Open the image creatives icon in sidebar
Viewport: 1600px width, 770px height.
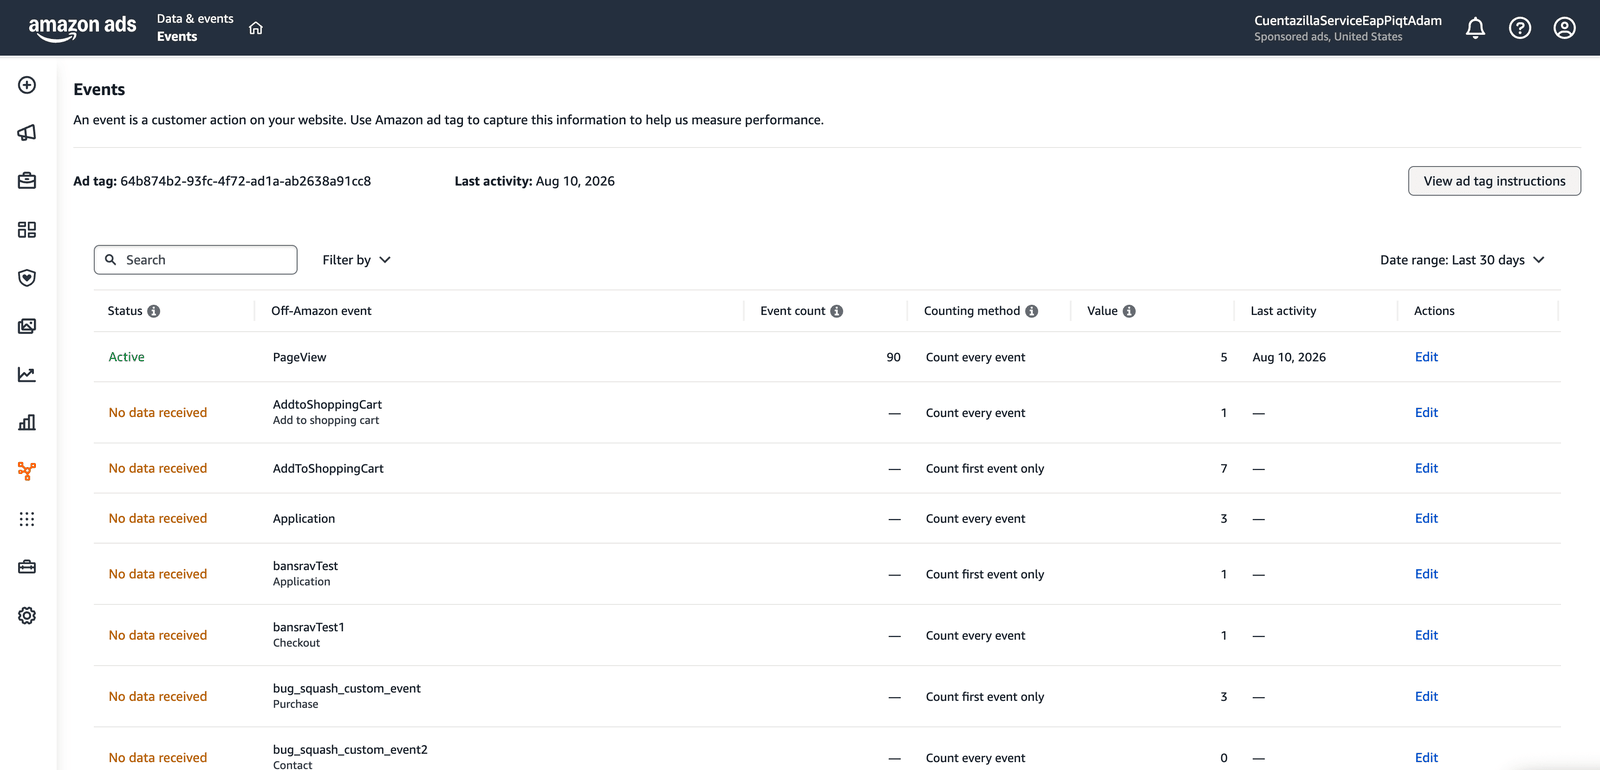click(27, 326)
